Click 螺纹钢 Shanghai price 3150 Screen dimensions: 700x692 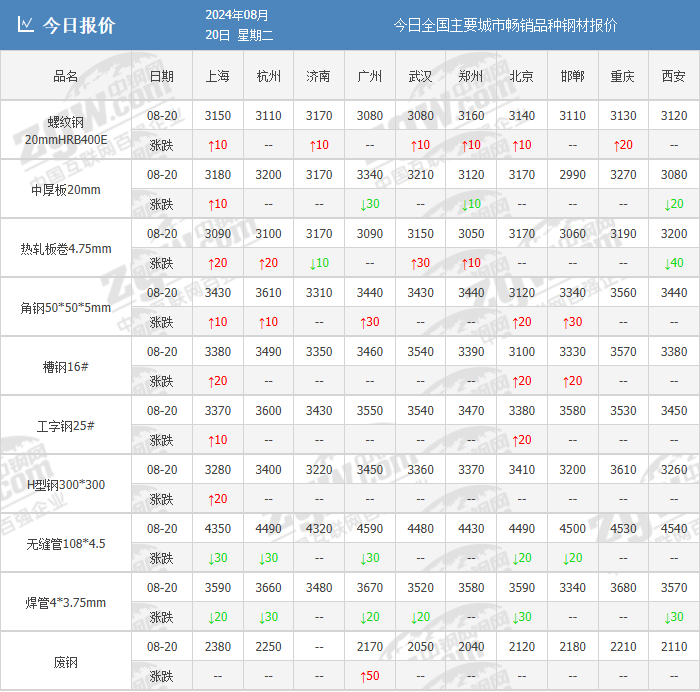point(218,116)
